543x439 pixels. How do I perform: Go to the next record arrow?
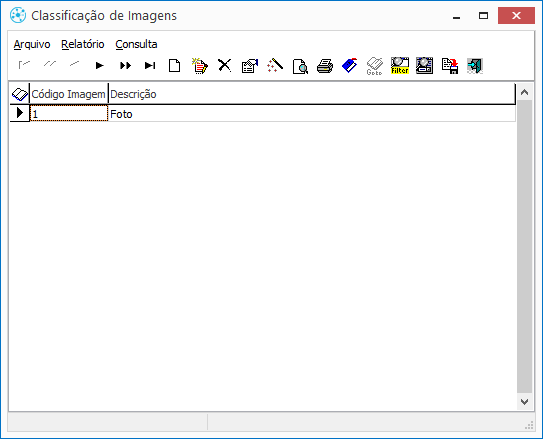[99, 65]
